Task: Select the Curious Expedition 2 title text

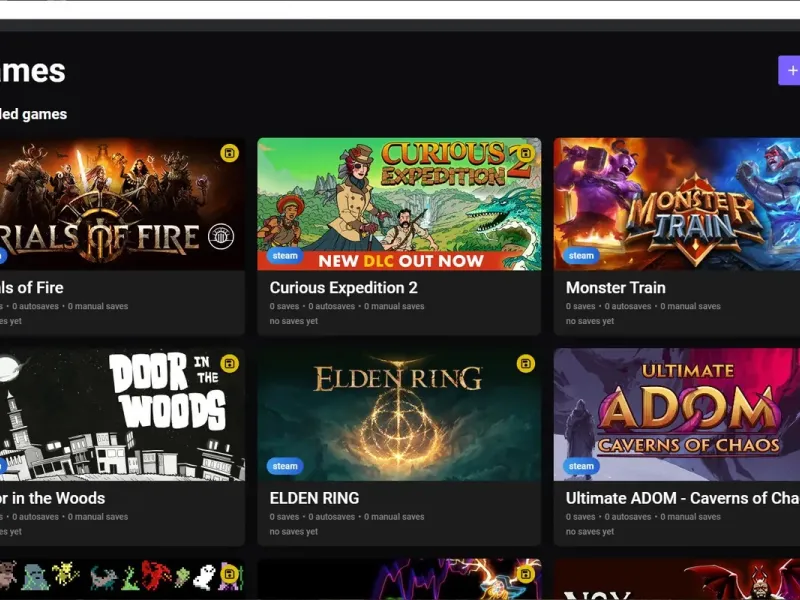Action: point(343,288)
